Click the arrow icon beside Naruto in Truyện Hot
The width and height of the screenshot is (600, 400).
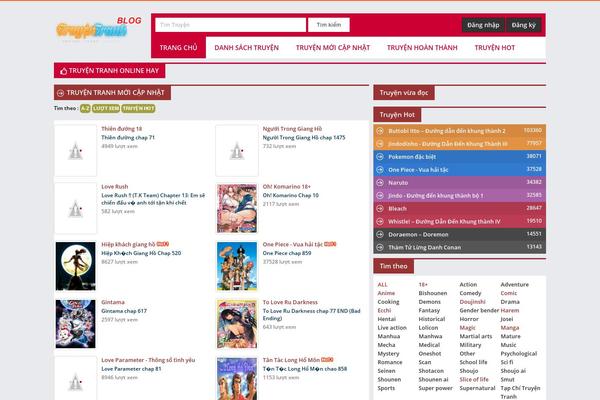pyautogui.click(x=380, y=183)
